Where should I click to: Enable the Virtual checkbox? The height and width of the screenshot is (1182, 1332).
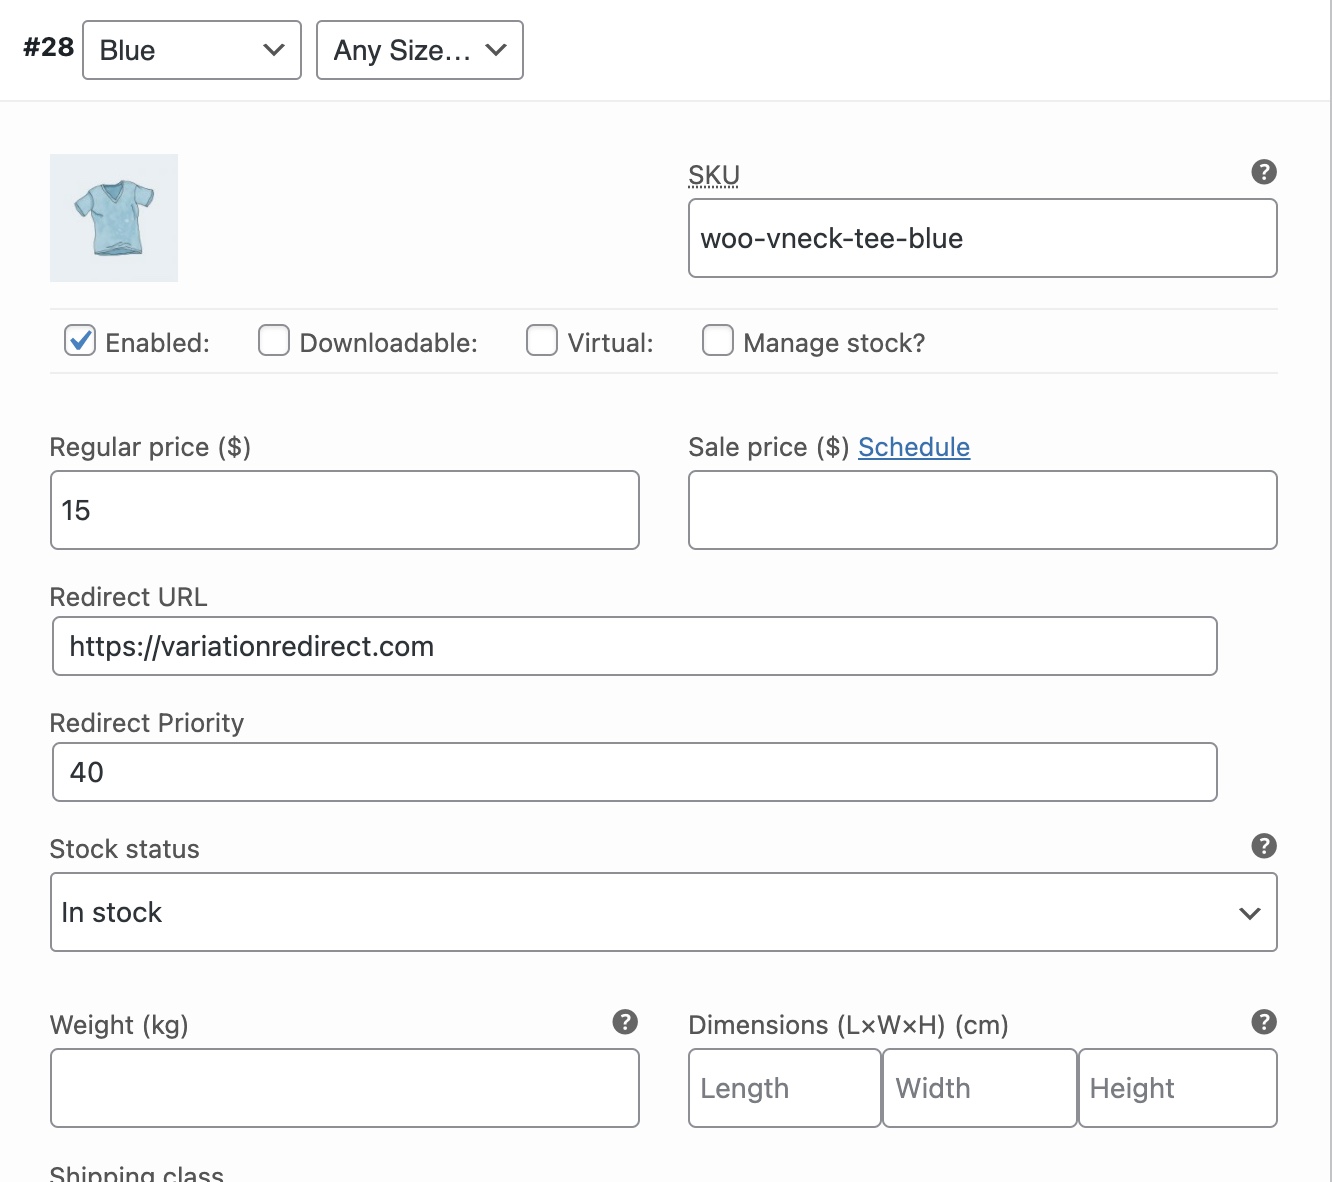click(x=542, y=341)
